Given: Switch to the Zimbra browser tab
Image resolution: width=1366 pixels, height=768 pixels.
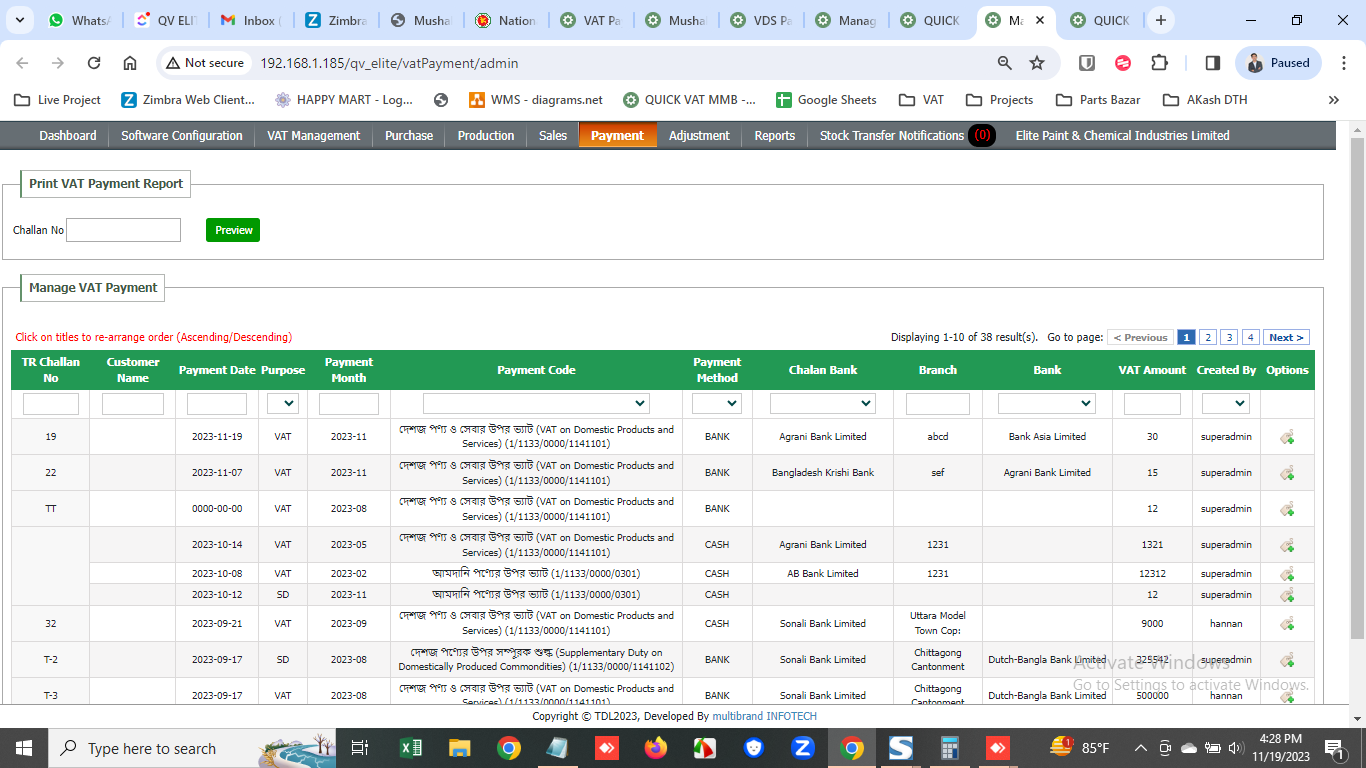Looking at the screenshot, I should pos(336,20).
